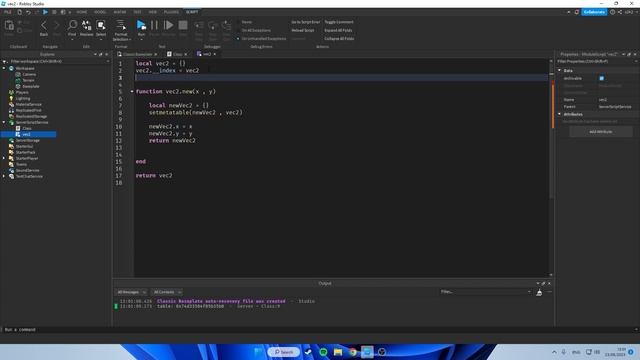Open the All Contexts dropdown in Output
640x360 pixels.
(x=167, y=292)
